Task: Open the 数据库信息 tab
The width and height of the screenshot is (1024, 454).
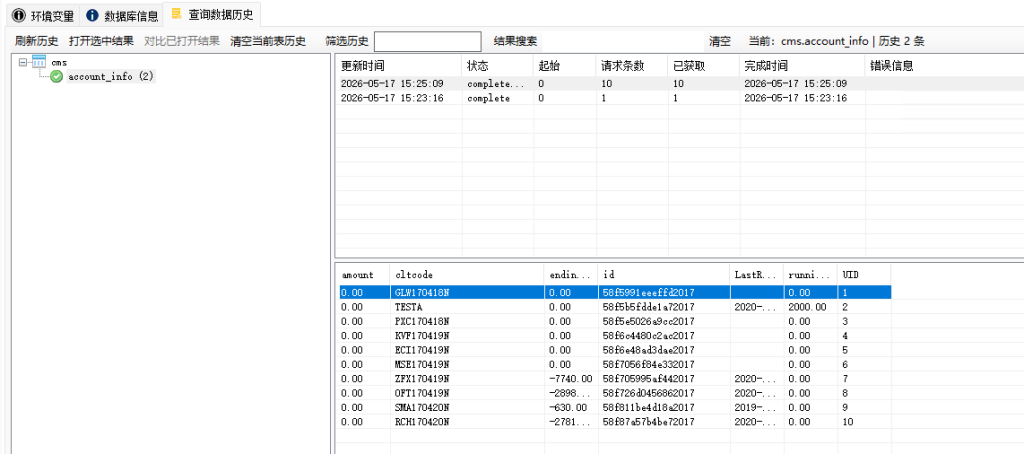Action: click(121, 14)
